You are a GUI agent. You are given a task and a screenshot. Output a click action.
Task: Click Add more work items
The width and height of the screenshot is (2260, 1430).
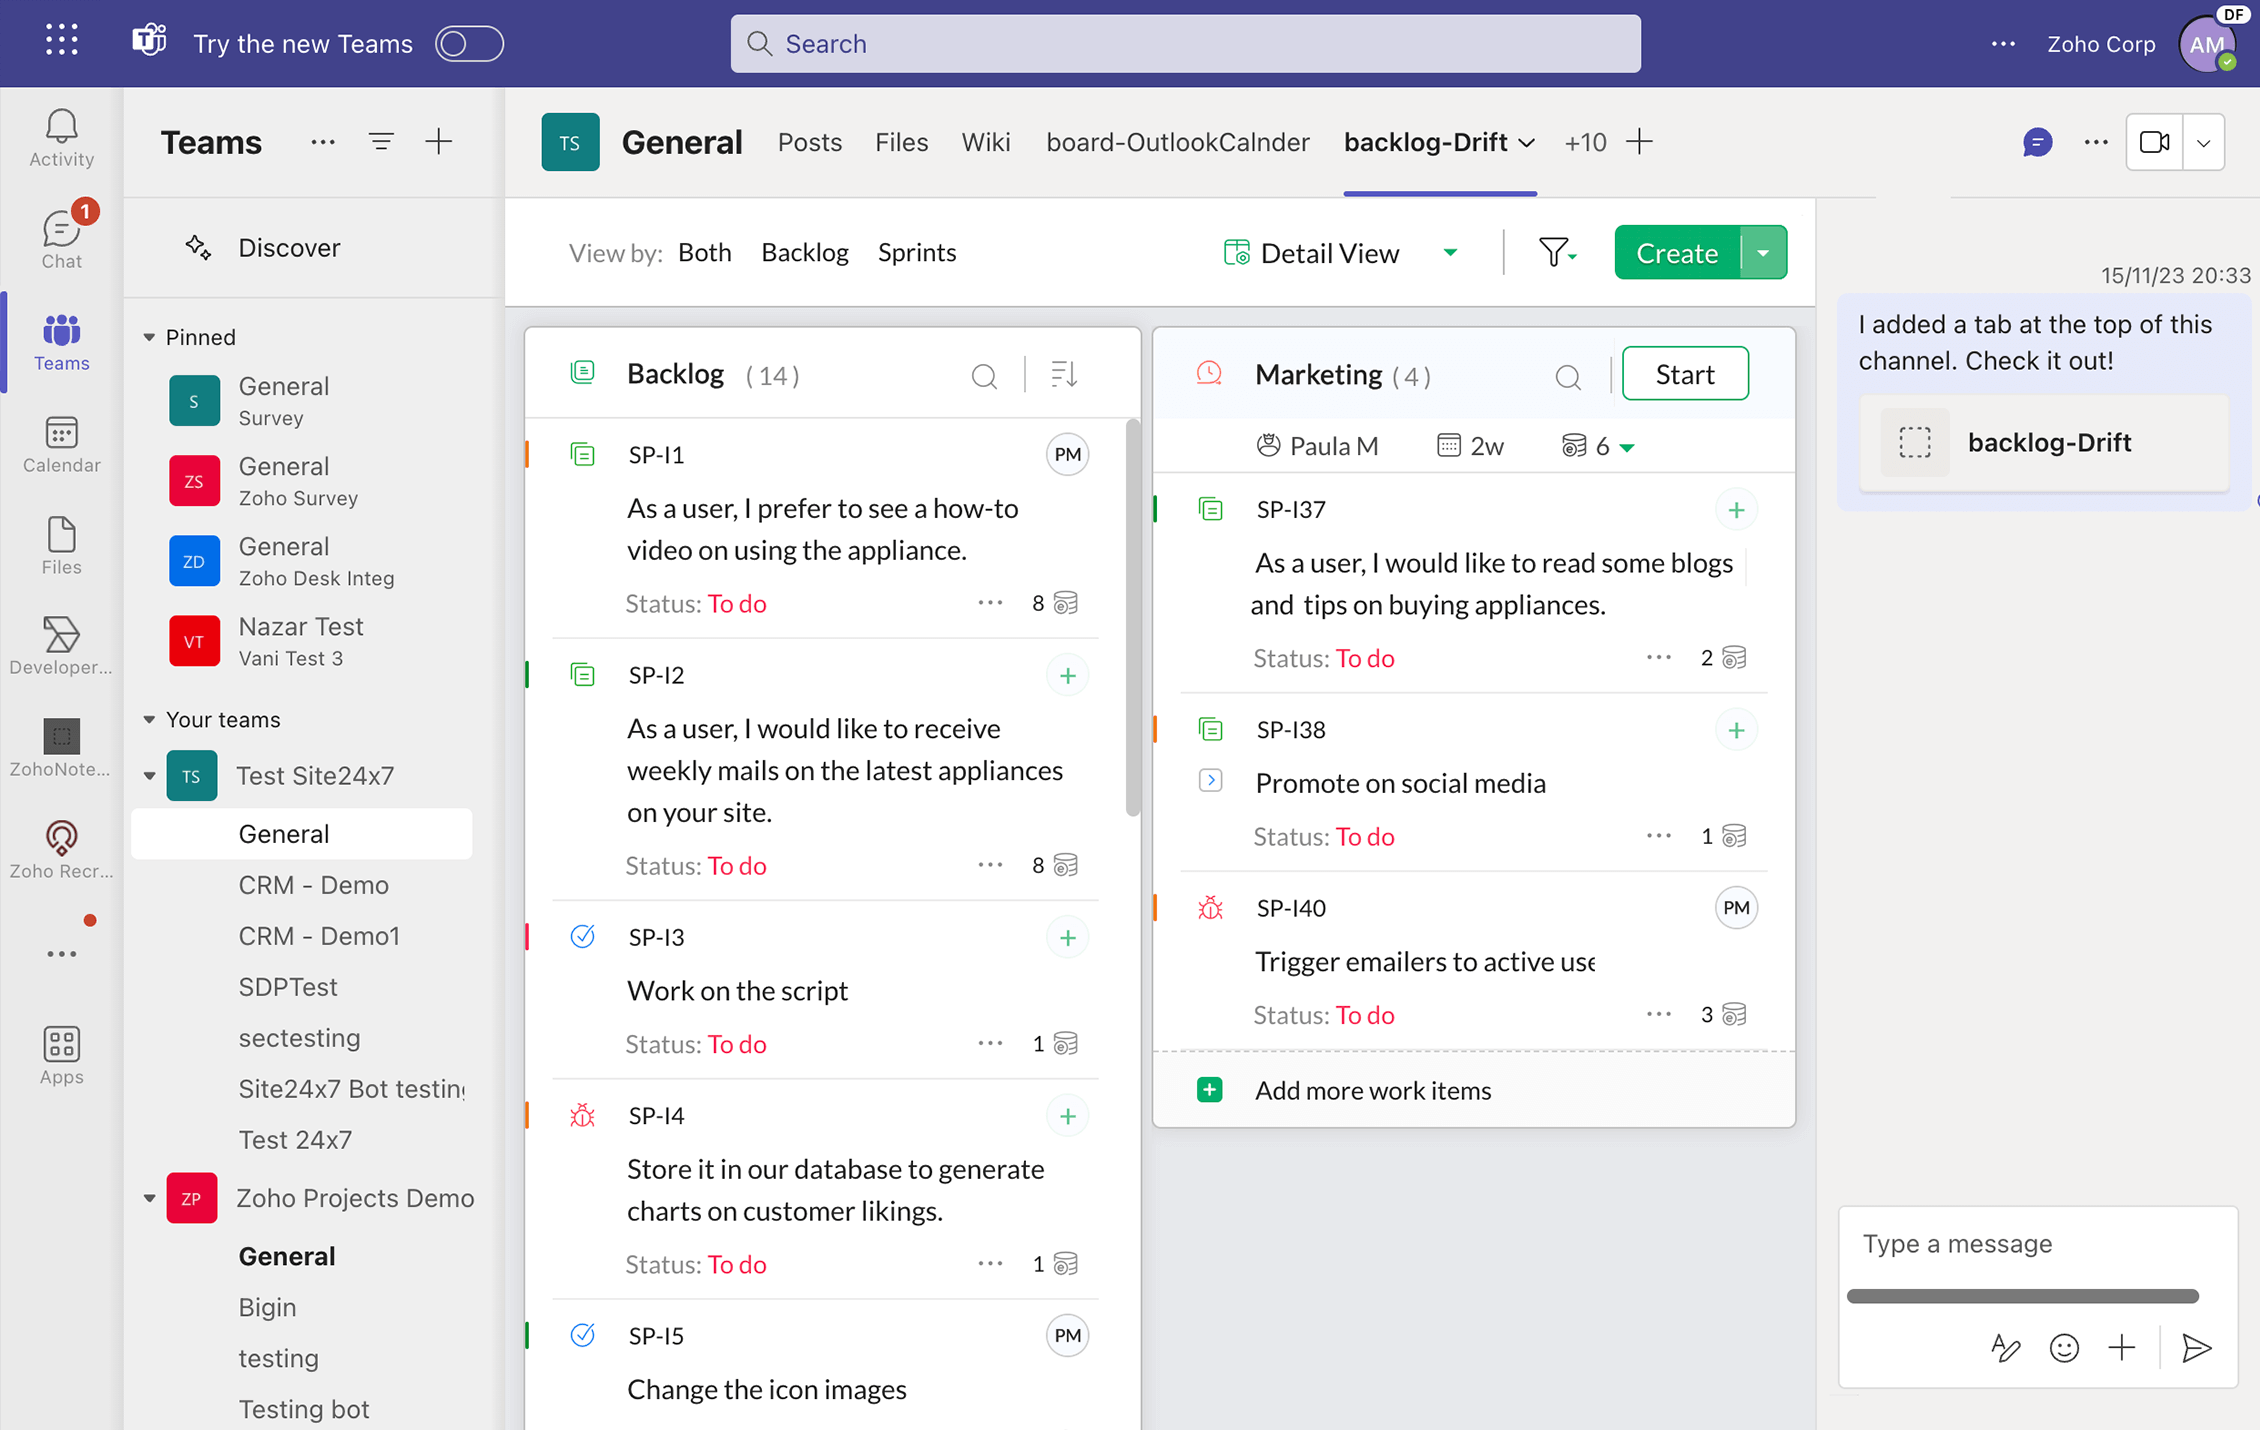point(1372,1090)
